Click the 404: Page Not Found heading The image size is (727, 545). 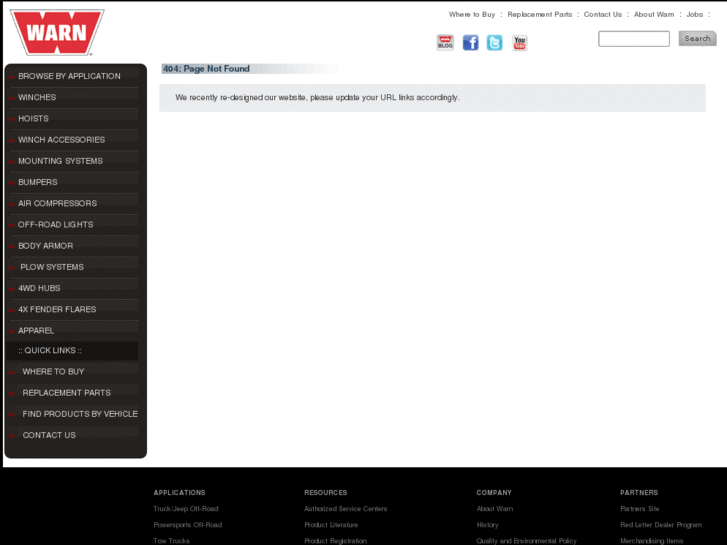206,69
